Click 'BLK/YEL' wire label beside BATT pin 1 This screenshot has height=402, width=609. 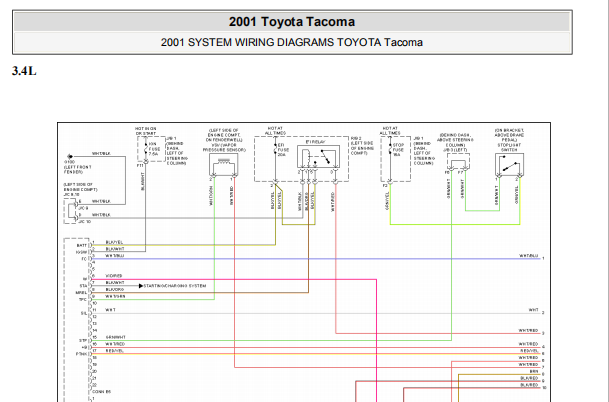(x=114, y=242)
